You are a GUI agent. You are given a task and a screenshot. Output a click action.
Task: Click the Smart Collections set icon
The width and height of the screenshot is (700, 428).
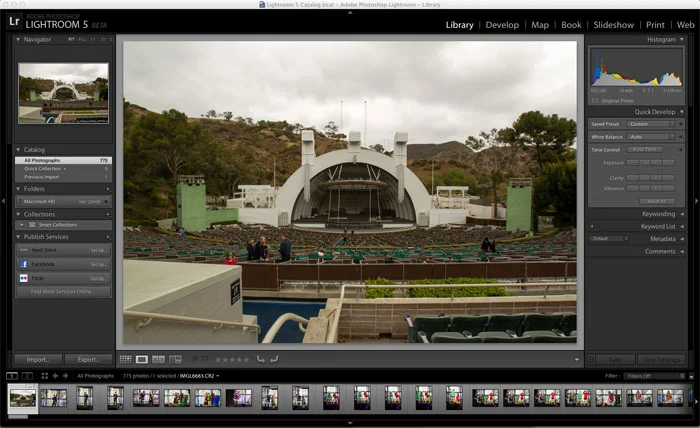tap(32, 225)
